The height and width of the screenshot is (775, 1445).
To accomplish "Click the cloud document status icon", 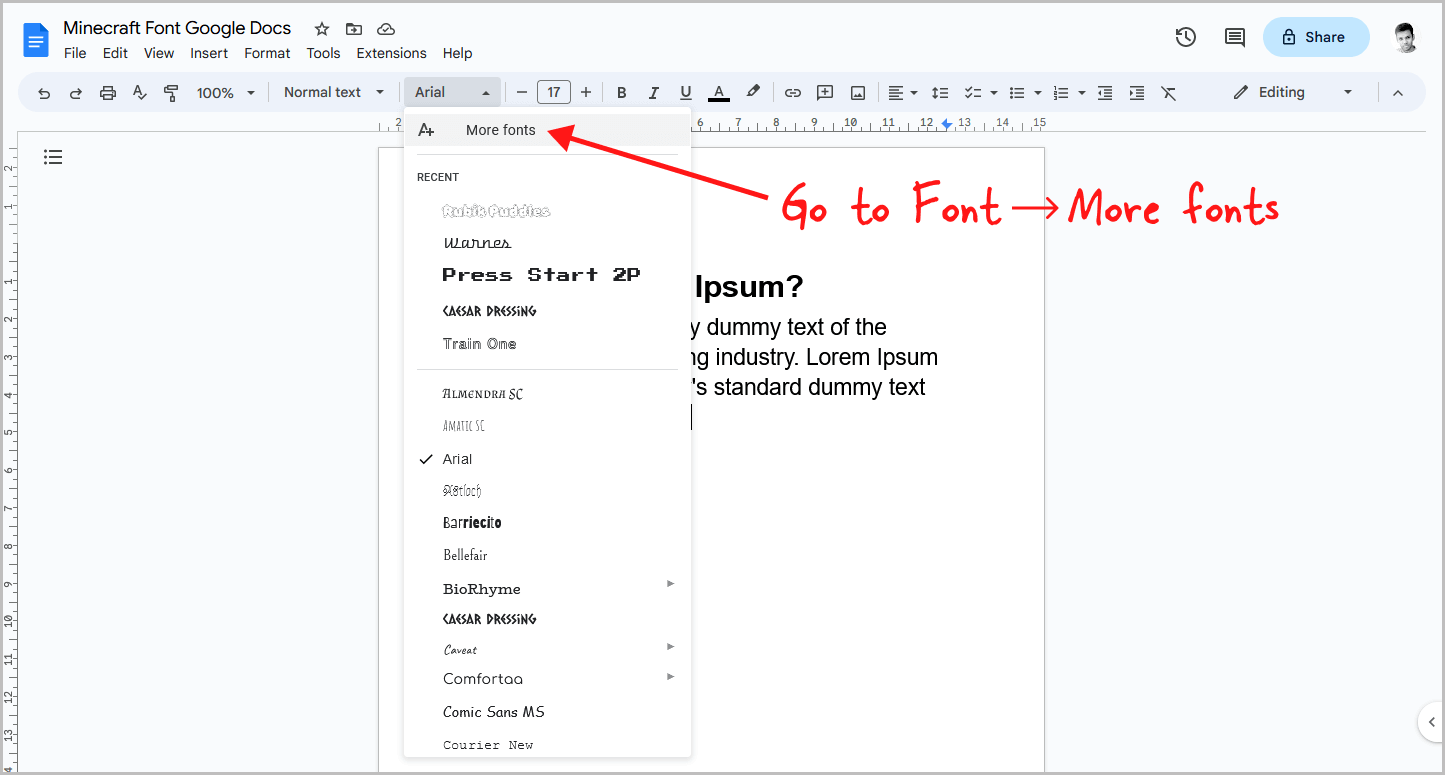I will (x=386, y=28).
